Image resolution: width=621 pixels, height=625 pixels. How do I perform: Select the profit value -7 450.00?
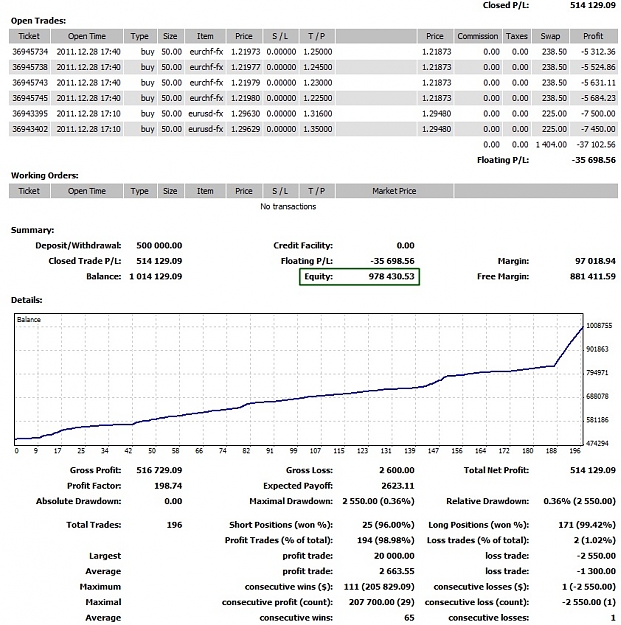click(598, 129)
